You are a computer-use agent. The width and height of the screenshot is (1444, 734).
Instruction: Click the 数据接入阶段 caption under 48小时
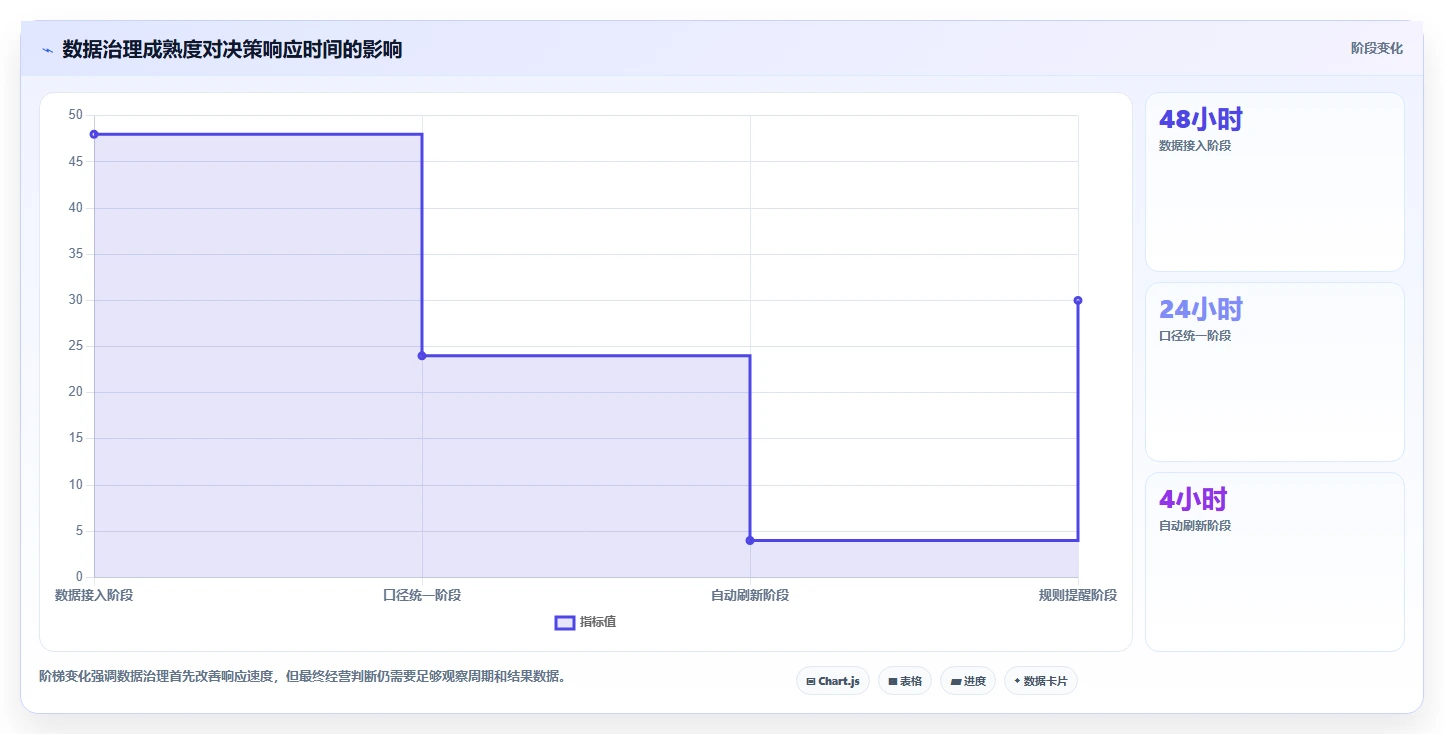(1195, 146)
